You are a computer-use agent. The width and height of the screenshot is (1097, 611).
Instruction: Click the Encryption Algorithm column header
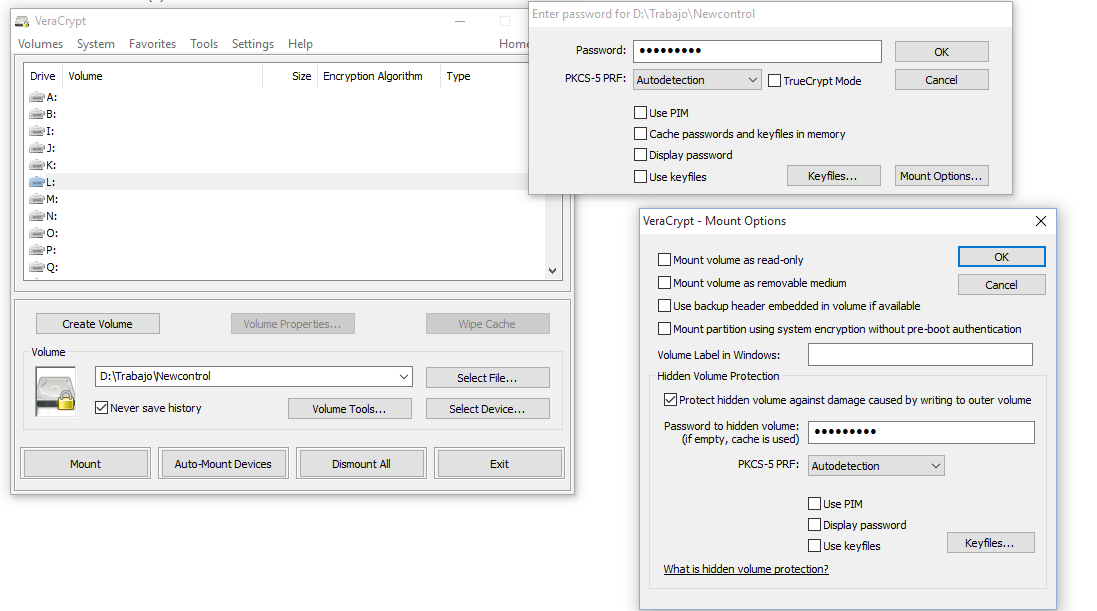pos(378,76)
